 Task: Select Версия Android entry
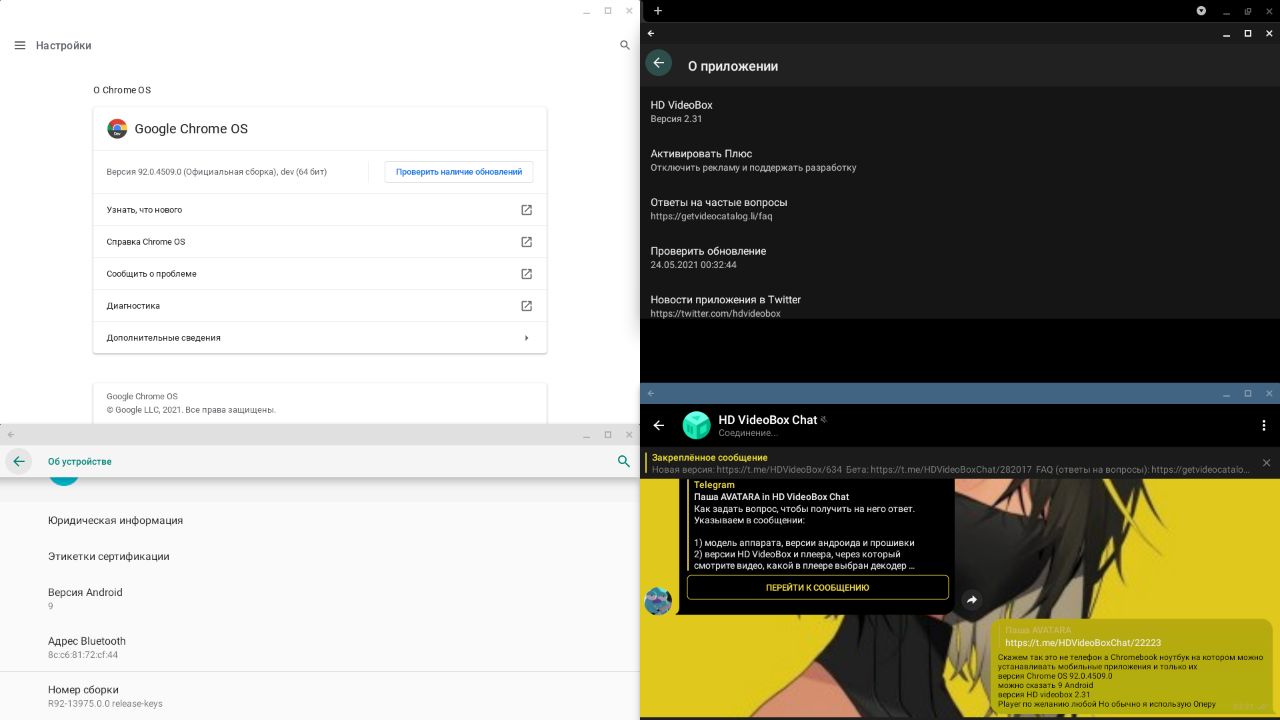pyautogui.click(x=319, y=598)
